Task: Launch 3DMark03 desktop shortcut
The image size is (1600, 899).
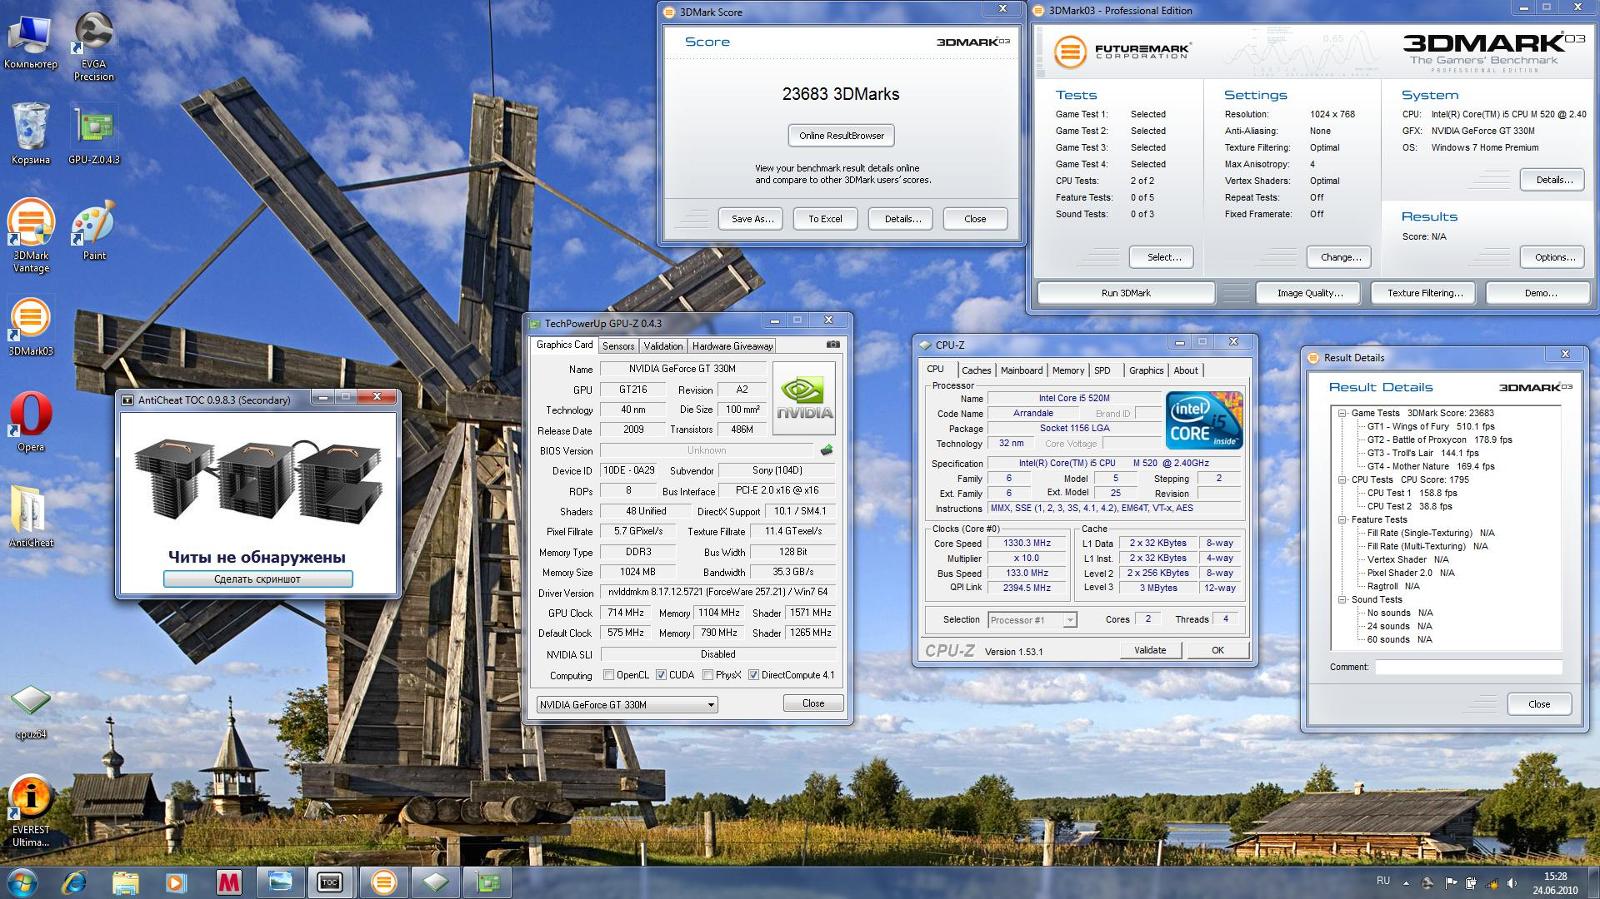Action: (x=30, y=327)
